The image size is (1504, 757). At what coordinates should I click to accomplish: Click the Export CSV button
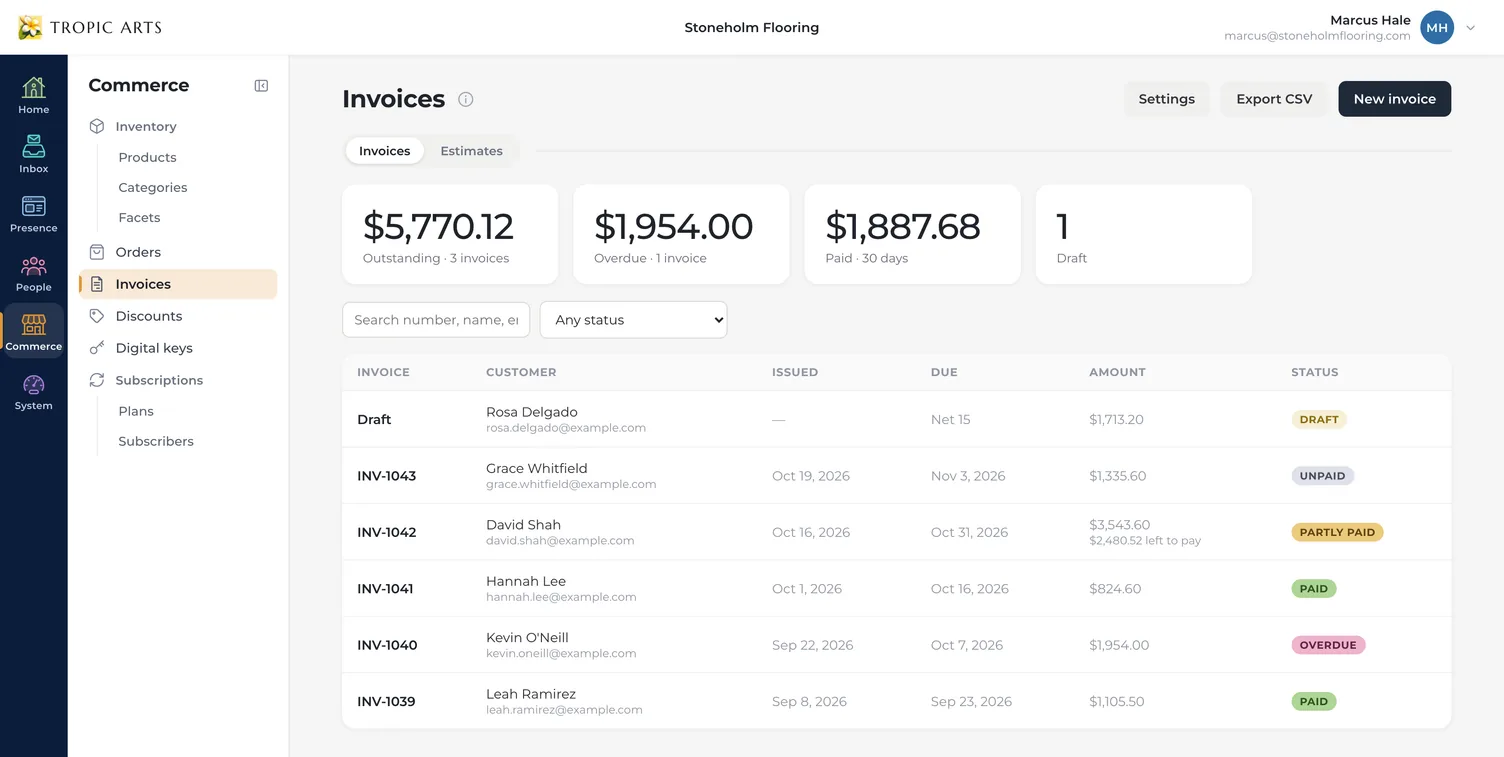click(1274, 99)
